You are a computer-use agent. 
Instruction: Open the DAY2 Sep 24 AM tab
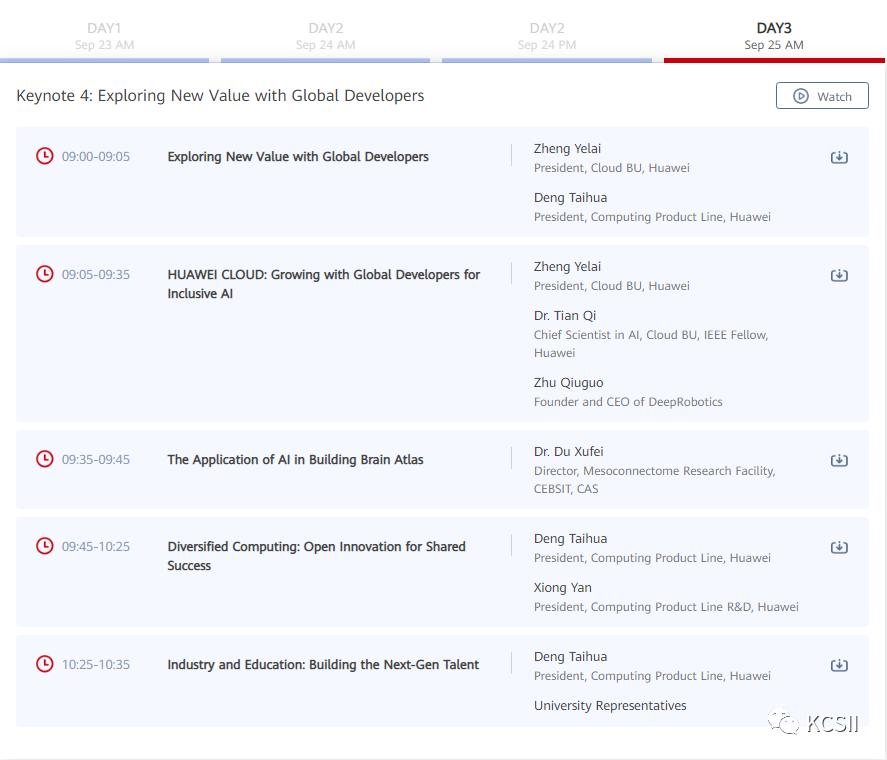click(x=325, y=36)
